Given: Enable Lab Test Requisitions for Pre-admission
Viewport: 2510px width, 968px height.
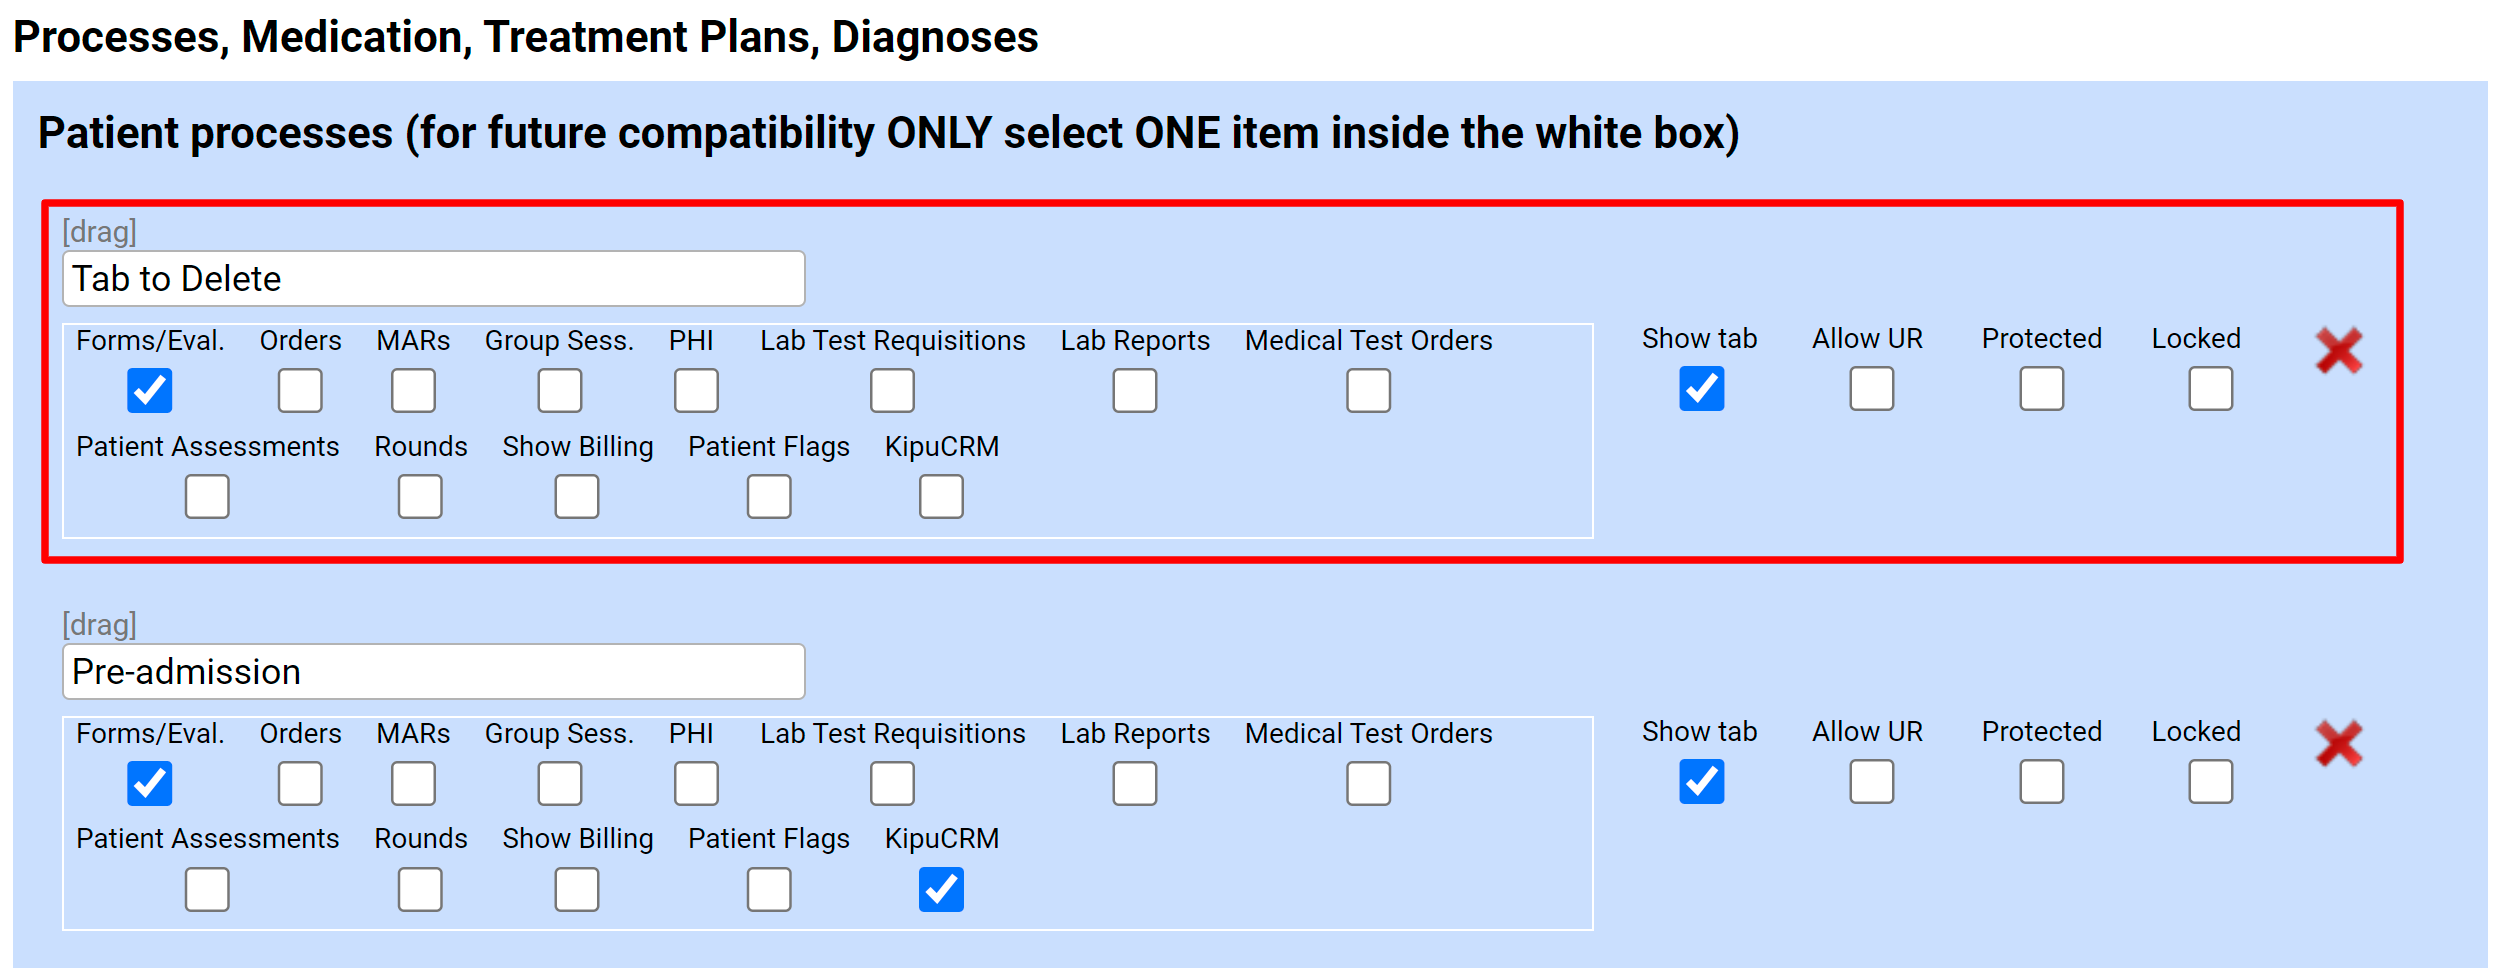Looking at the screenshot, I should 891,785.
